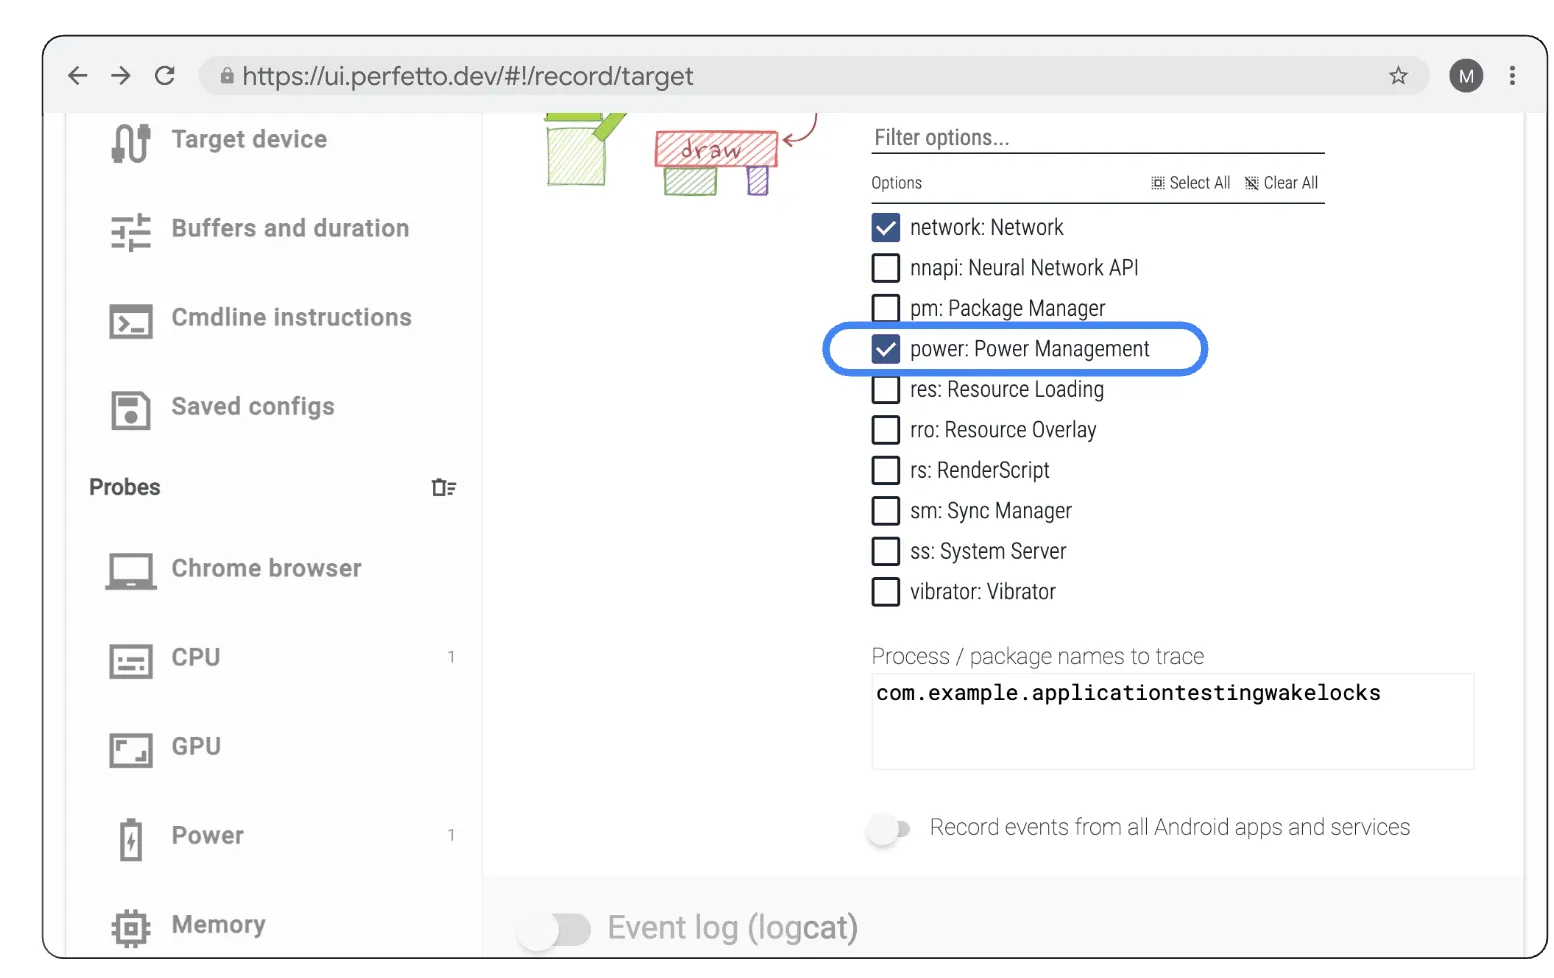Open Buffers and duration settings

(x=289, y=229)
